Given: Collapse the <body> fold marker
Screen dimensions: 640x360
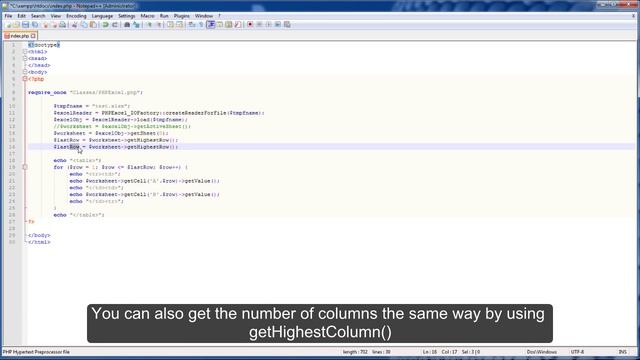Looking at the screenshot, I should (x=25, y=72).
